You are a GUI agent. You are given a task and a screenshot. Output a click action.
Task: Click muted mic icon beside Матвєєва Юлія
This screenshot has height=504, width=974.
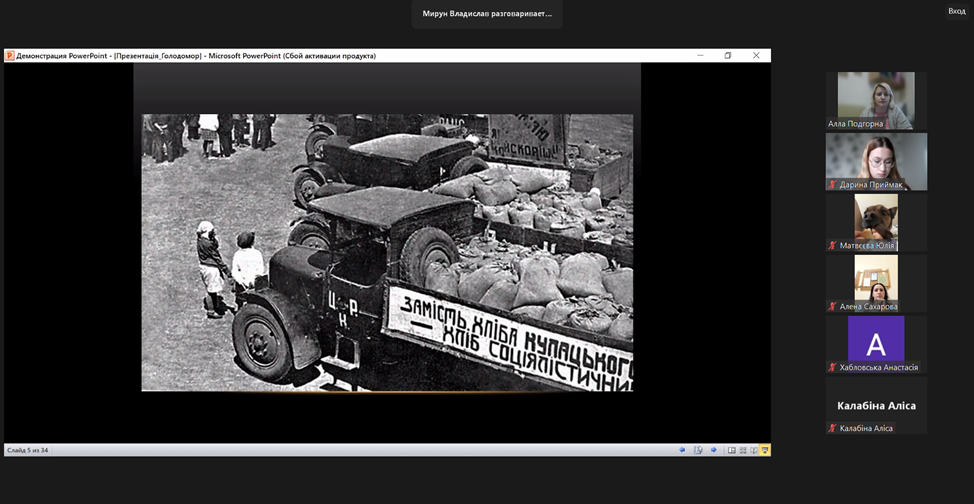(x=832, y=246)
